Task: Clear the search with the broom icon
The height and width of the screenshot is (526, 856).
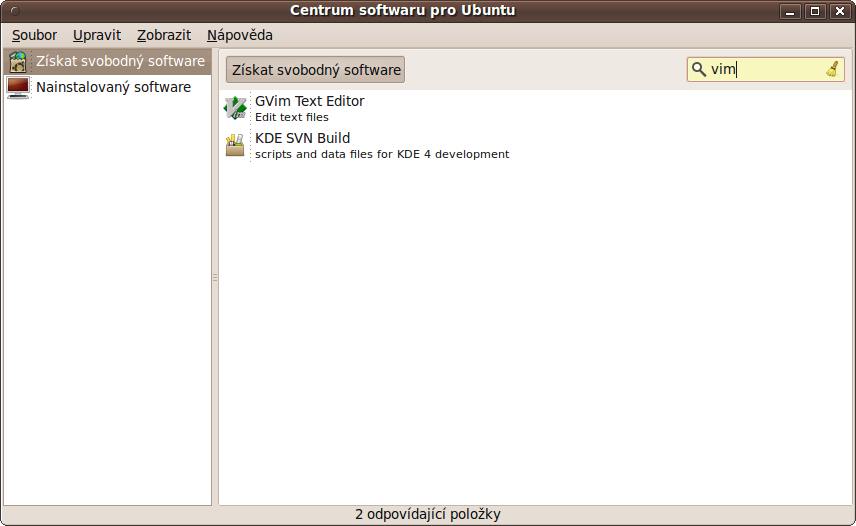Action: (x=832, y=69)
